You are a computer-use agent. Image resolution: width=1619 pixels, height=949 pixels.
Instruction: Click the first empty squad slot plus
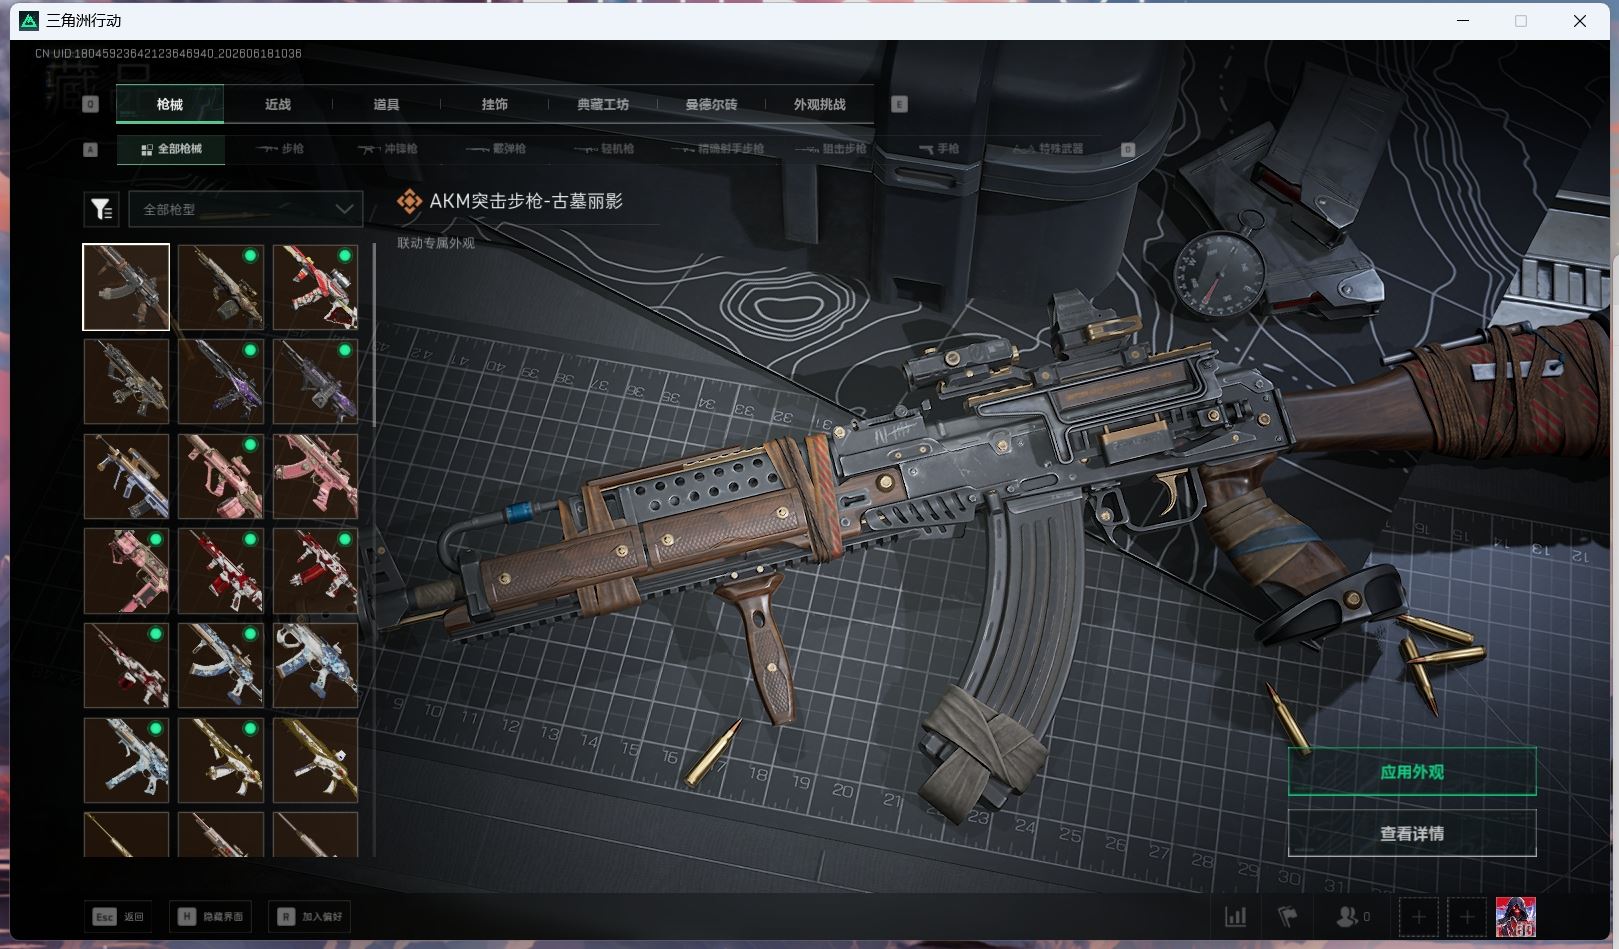1418,916
